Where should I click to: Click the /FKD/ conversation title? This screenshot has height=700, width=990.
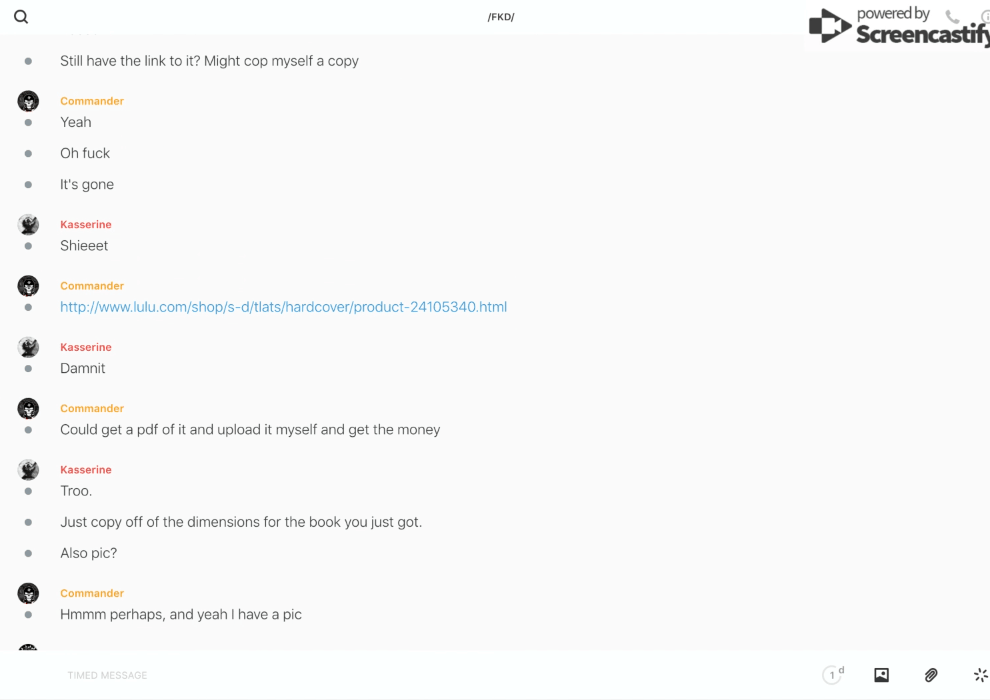(x=501, y=17)
